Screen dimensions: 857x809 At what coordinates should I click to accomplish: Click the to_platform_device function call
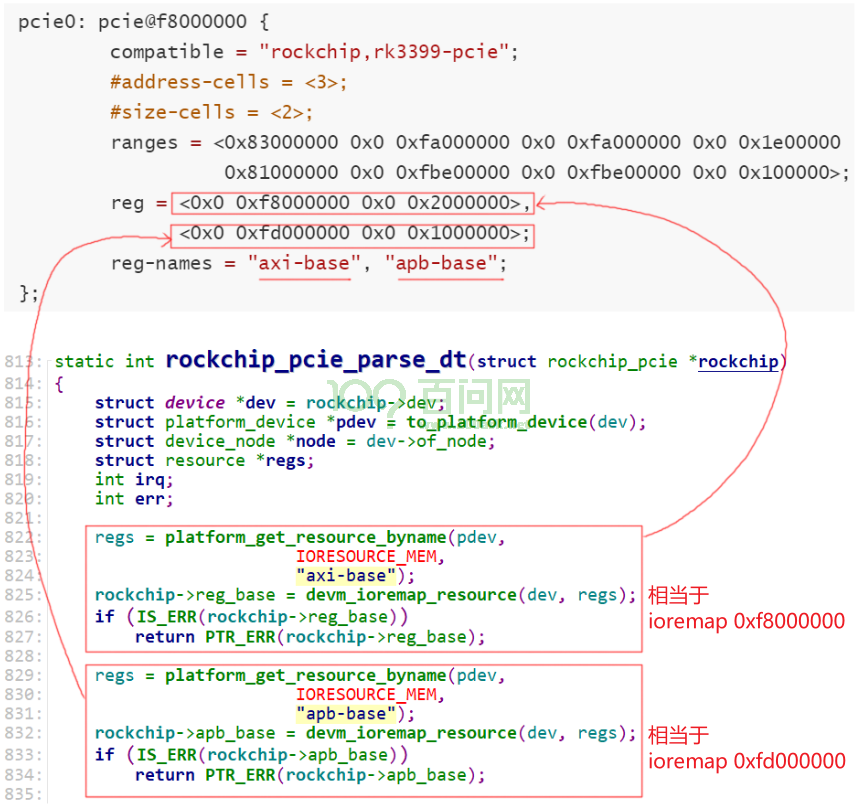point(497,422)
